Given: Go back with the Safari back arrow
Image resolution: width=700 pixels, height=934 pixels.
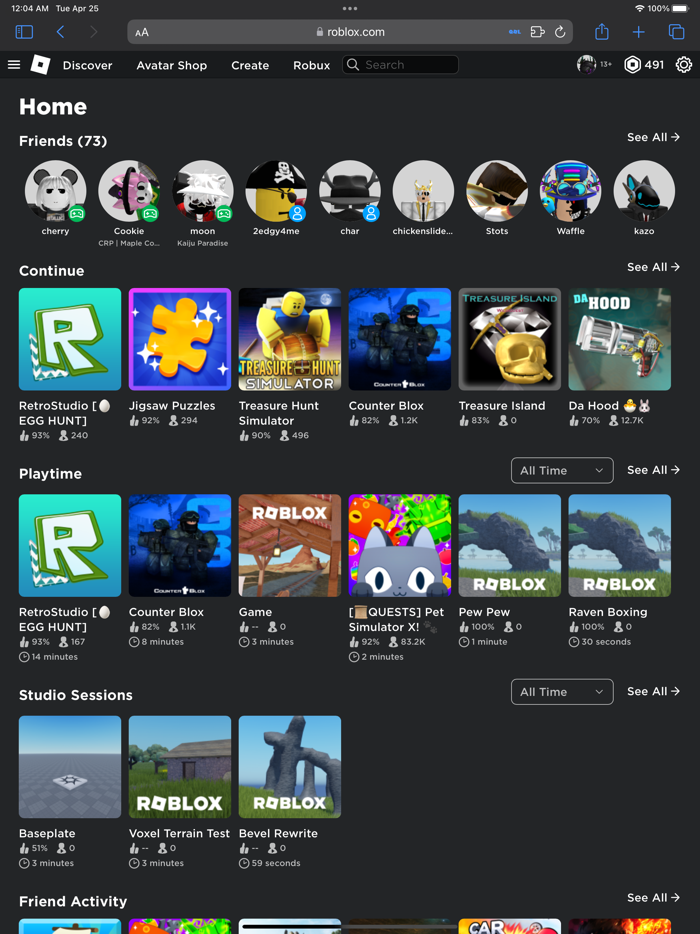Looking at the screenshot, I should click(x=60, y=32).
